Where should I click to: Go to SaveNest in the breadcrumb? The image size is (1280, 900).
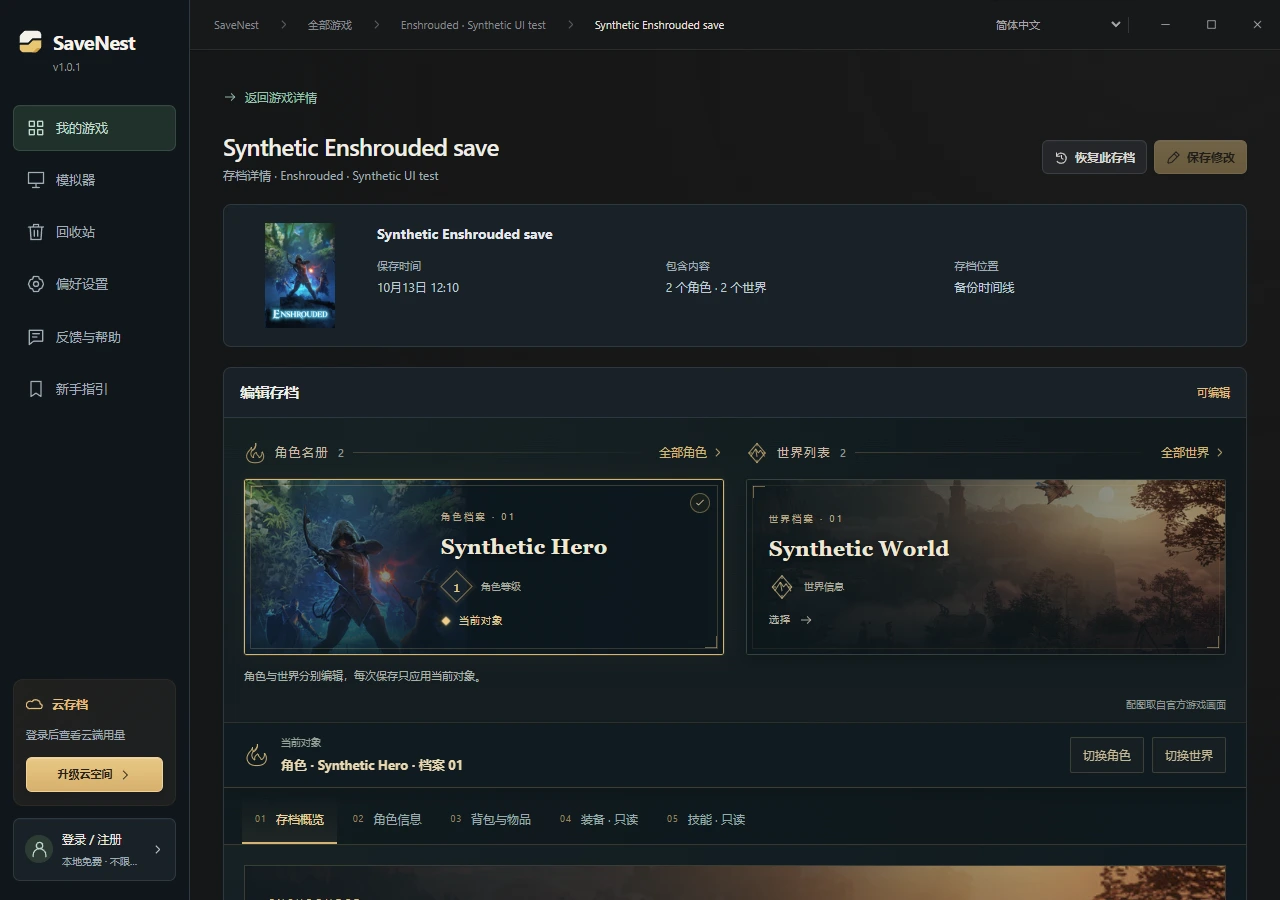pyautogui.click(x=236, y=25)
